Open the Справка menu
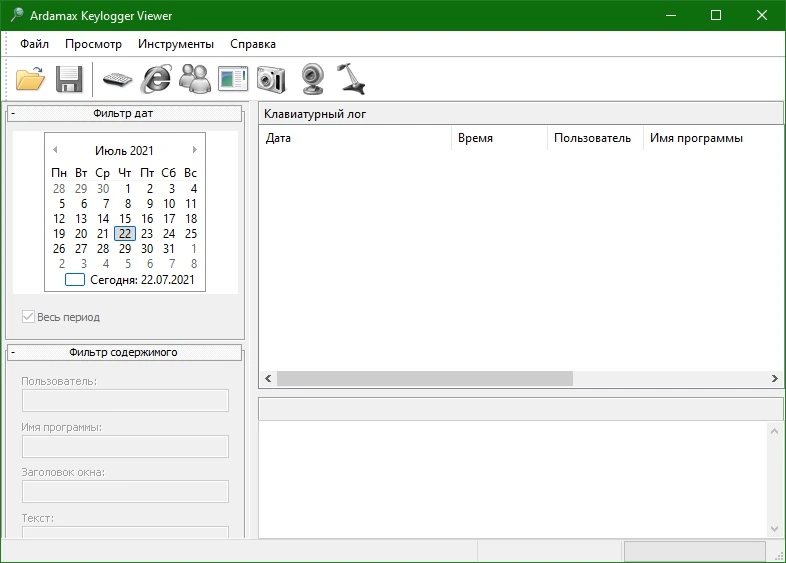This screenshot has width=786, height=563. click(x=253, y=44)
